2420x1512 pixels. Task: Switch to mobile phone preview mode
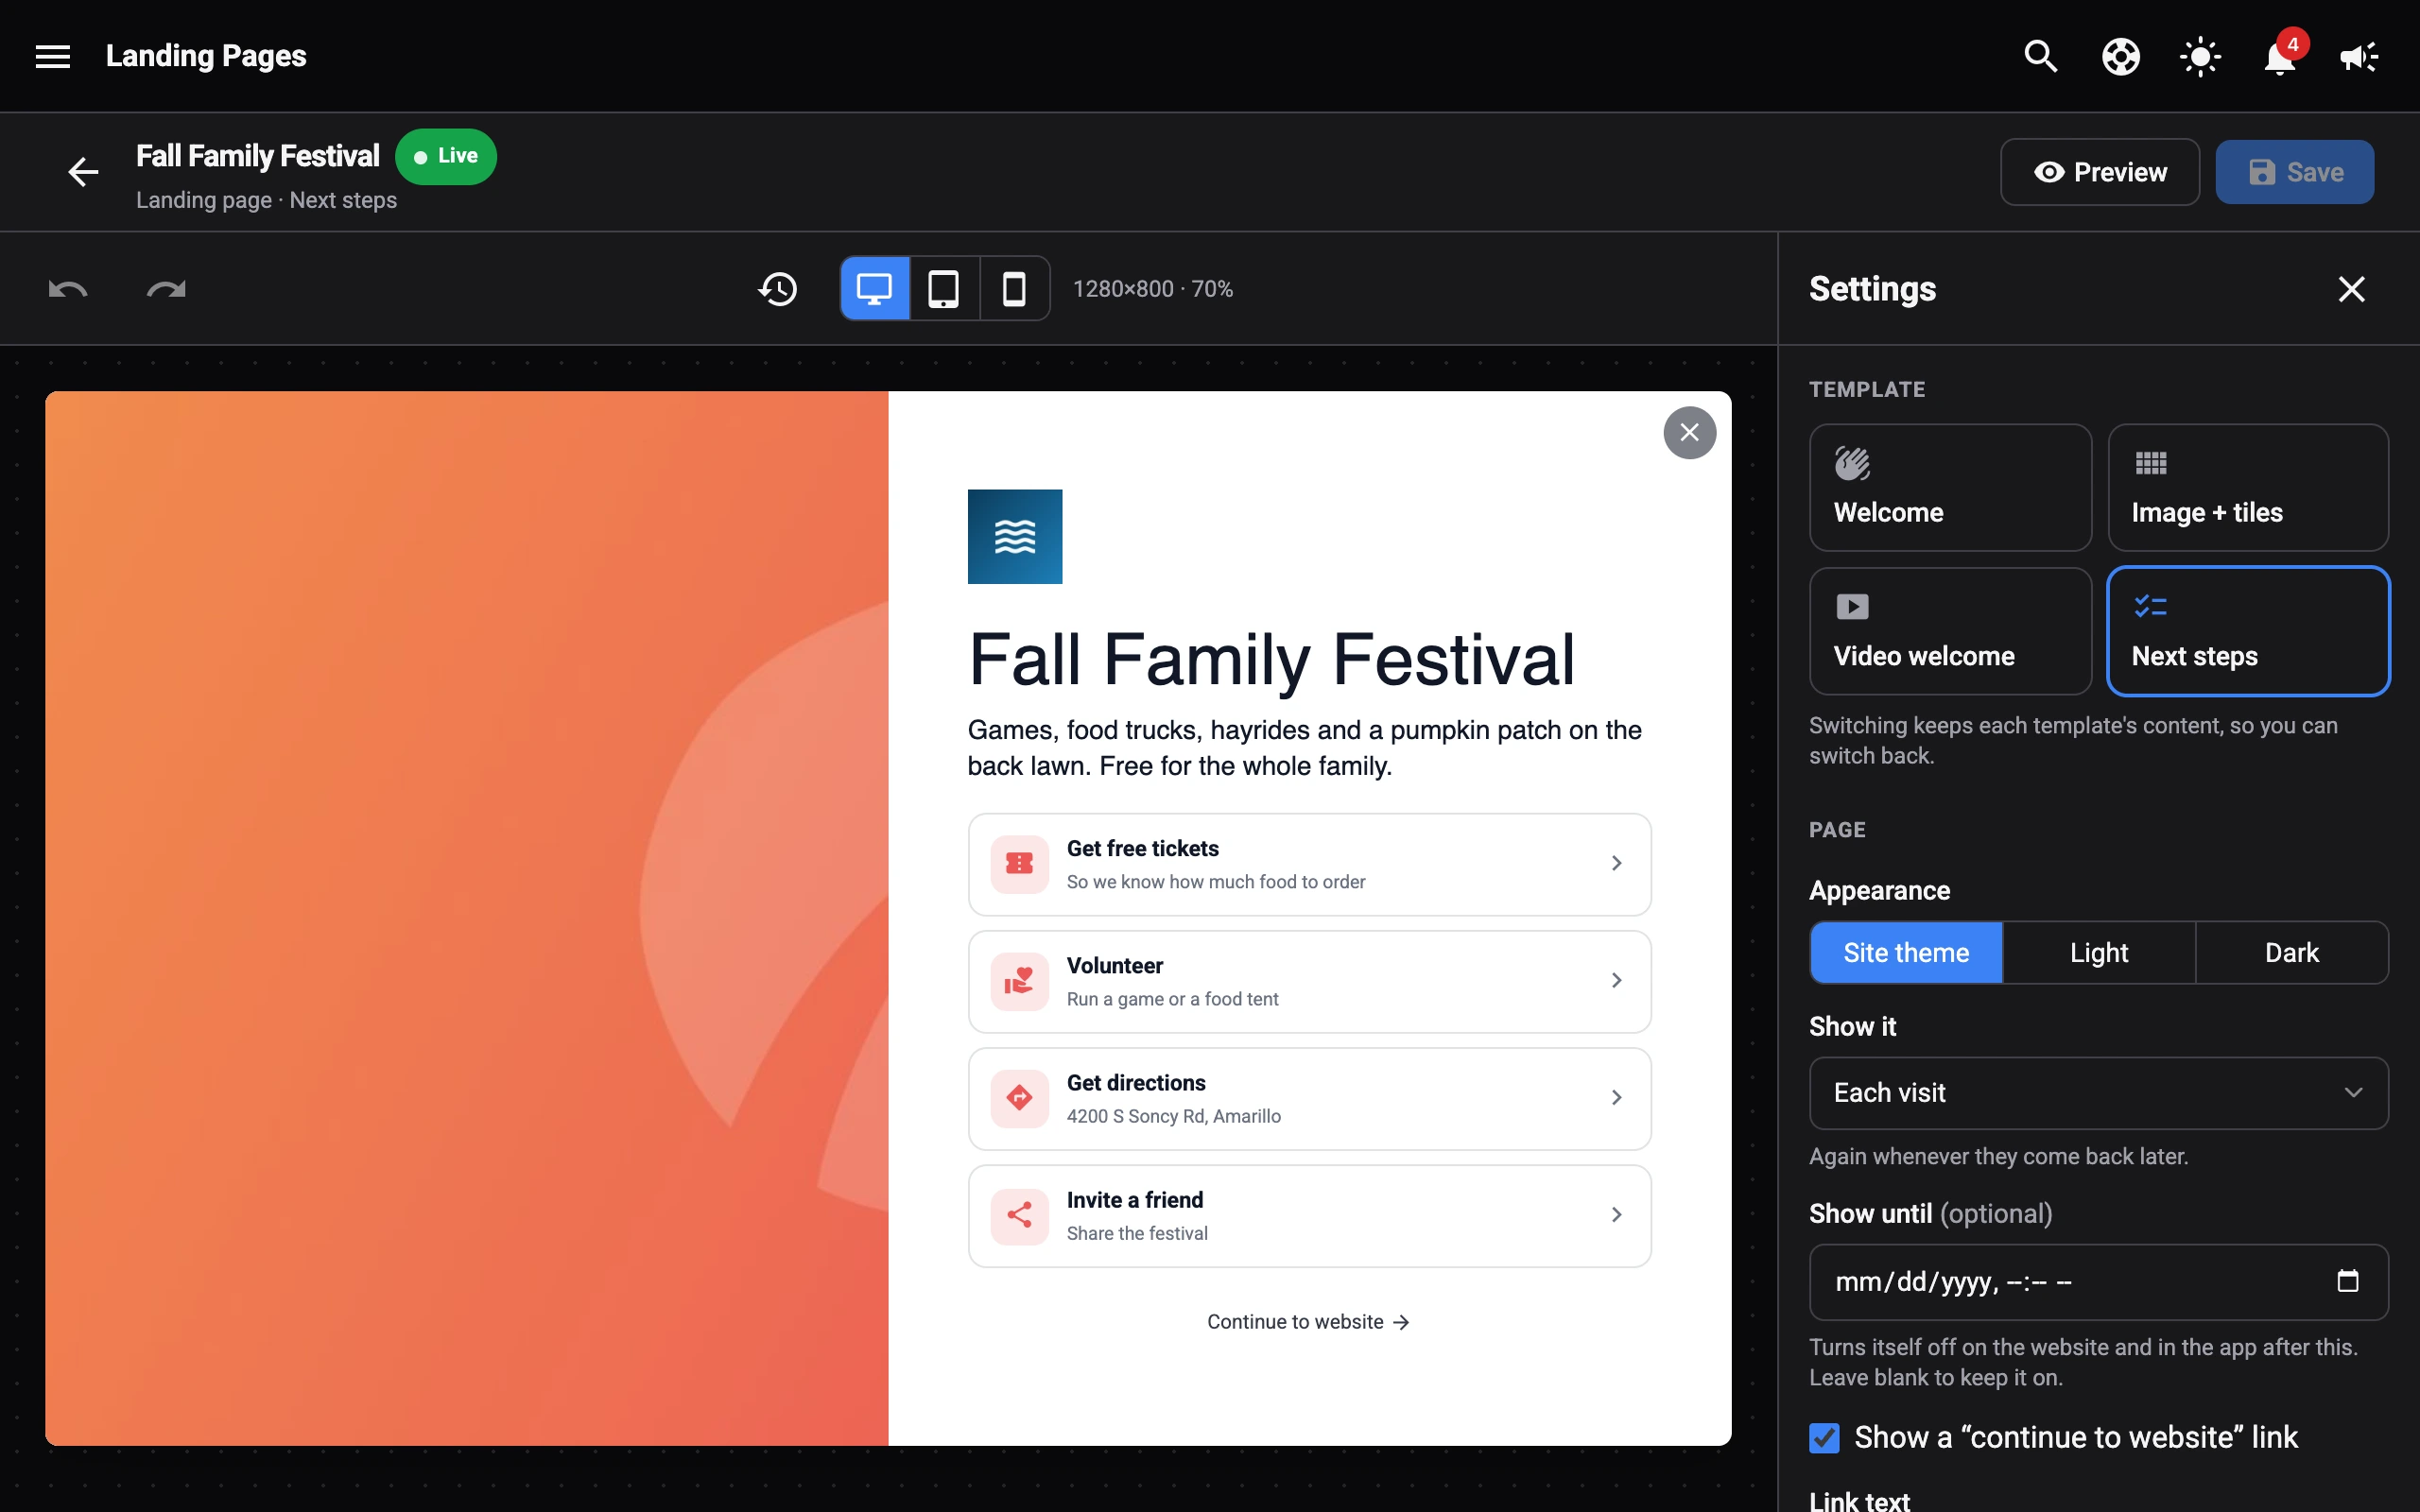click(x=1014, y=289)
